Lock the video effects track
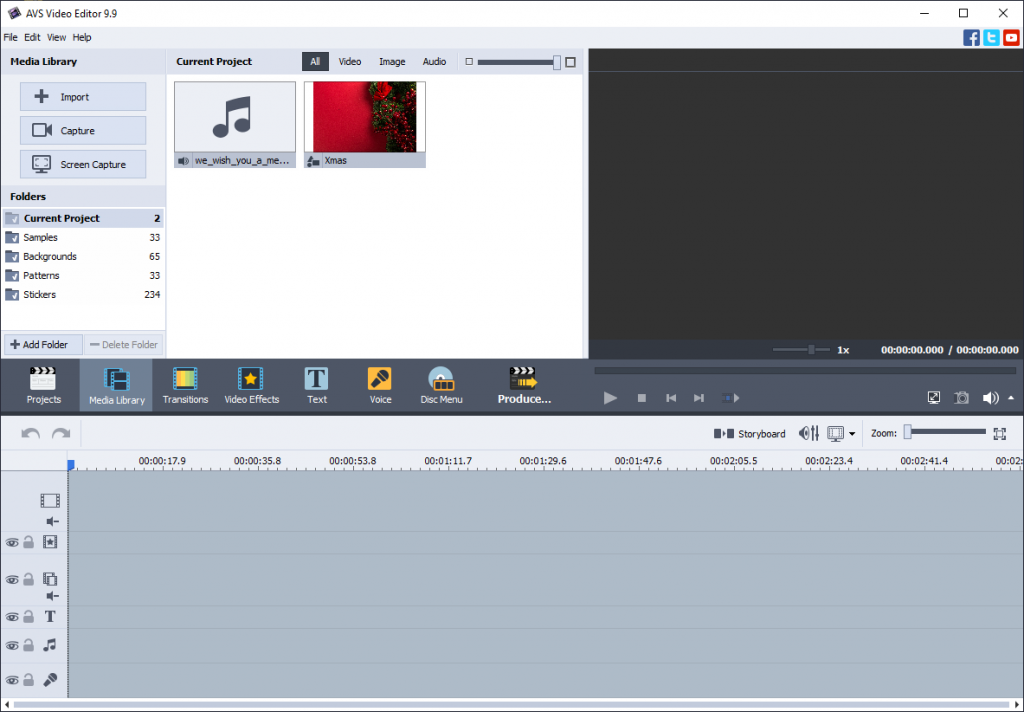This screenshot has height=712, width=1024. pyautogui.click(x=28, y=542)
